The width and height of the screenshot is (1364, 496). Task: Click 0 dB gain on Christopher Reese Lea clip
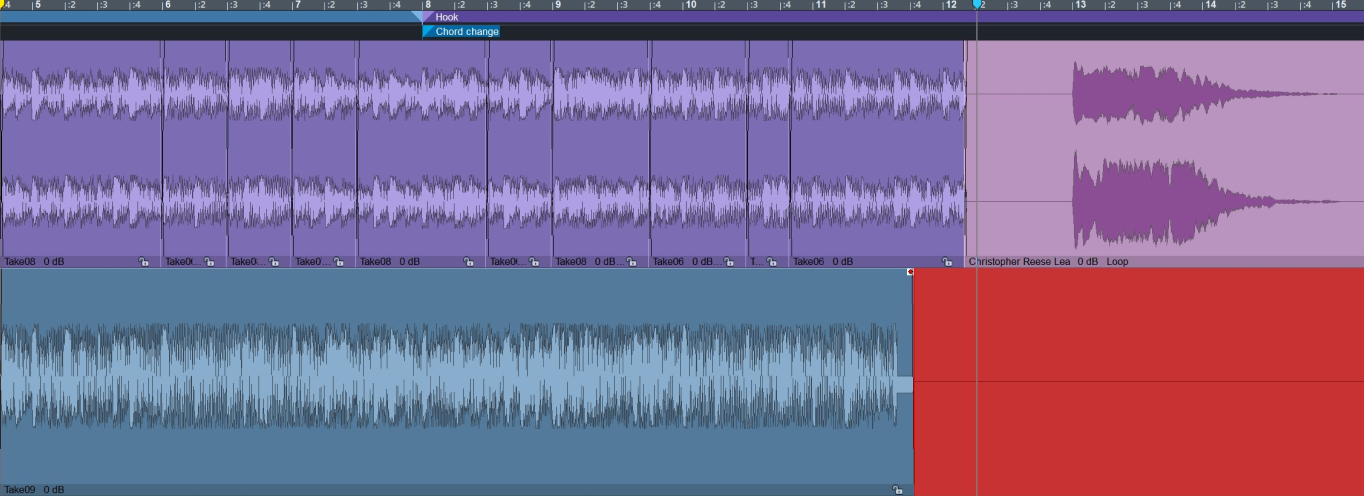[x=1088, y=262]
